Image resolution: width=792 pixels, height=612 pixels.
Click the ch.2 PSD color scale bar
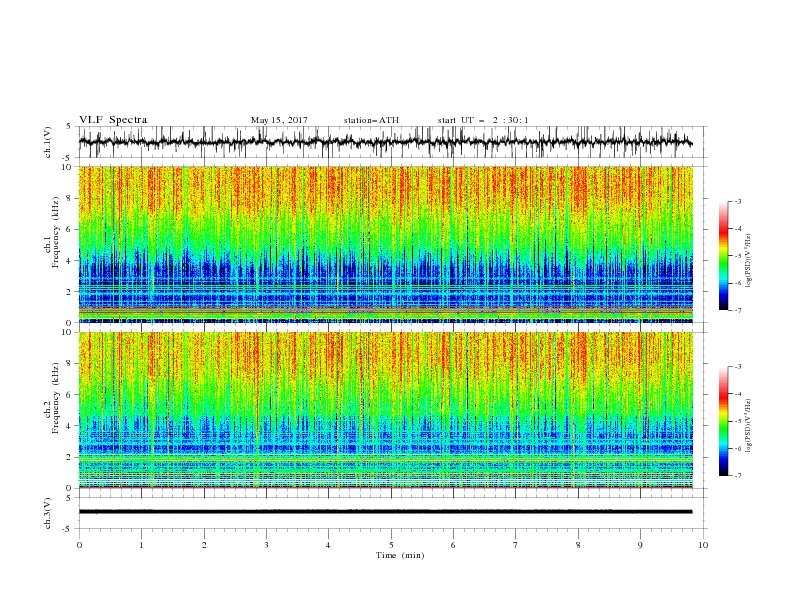point(723,421)
